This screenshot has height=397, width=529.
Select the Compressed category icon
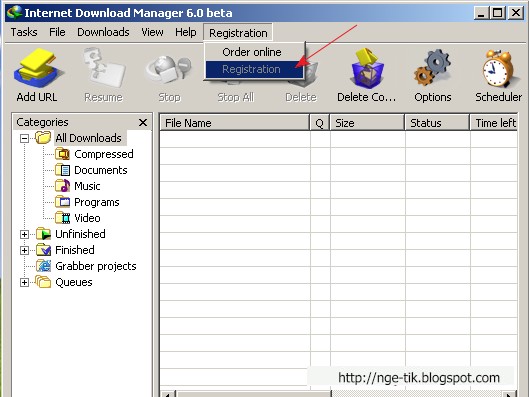(62, 154)
